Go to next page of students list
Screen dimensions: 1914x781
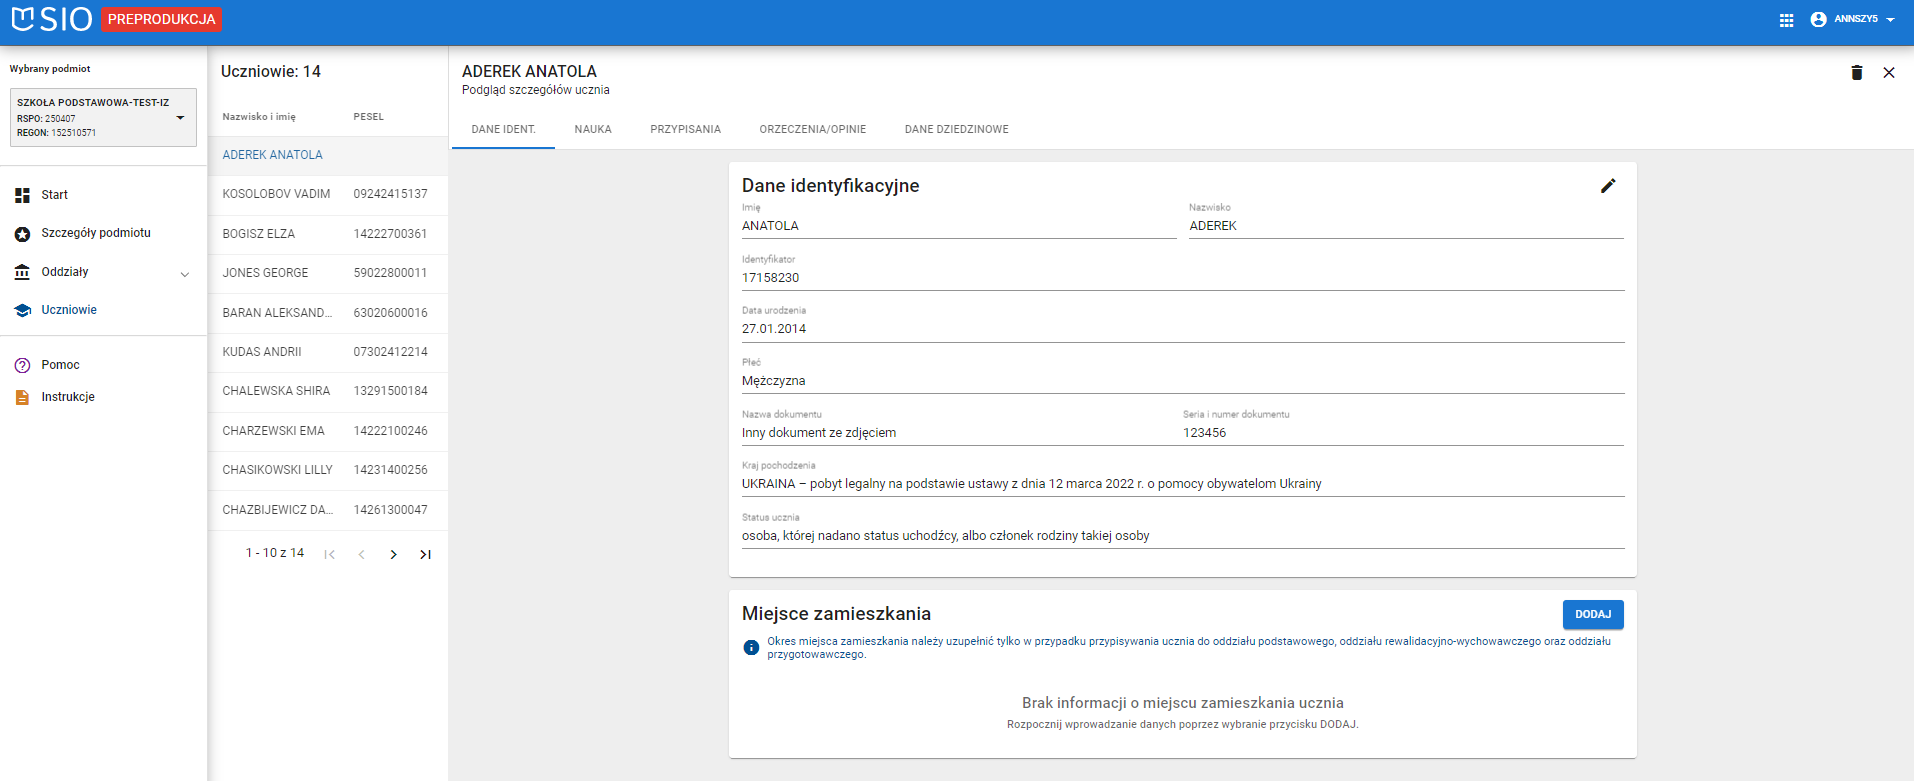(x=393, y=554)
